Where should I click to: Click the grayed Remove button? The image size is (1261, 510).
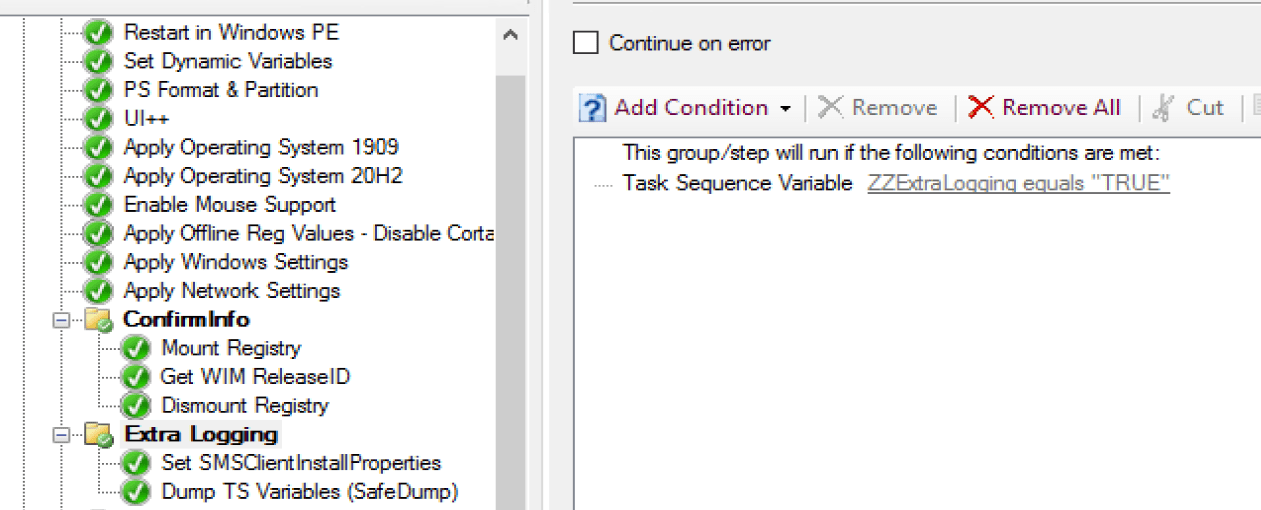pyautogui.click(x=878, y=108)
